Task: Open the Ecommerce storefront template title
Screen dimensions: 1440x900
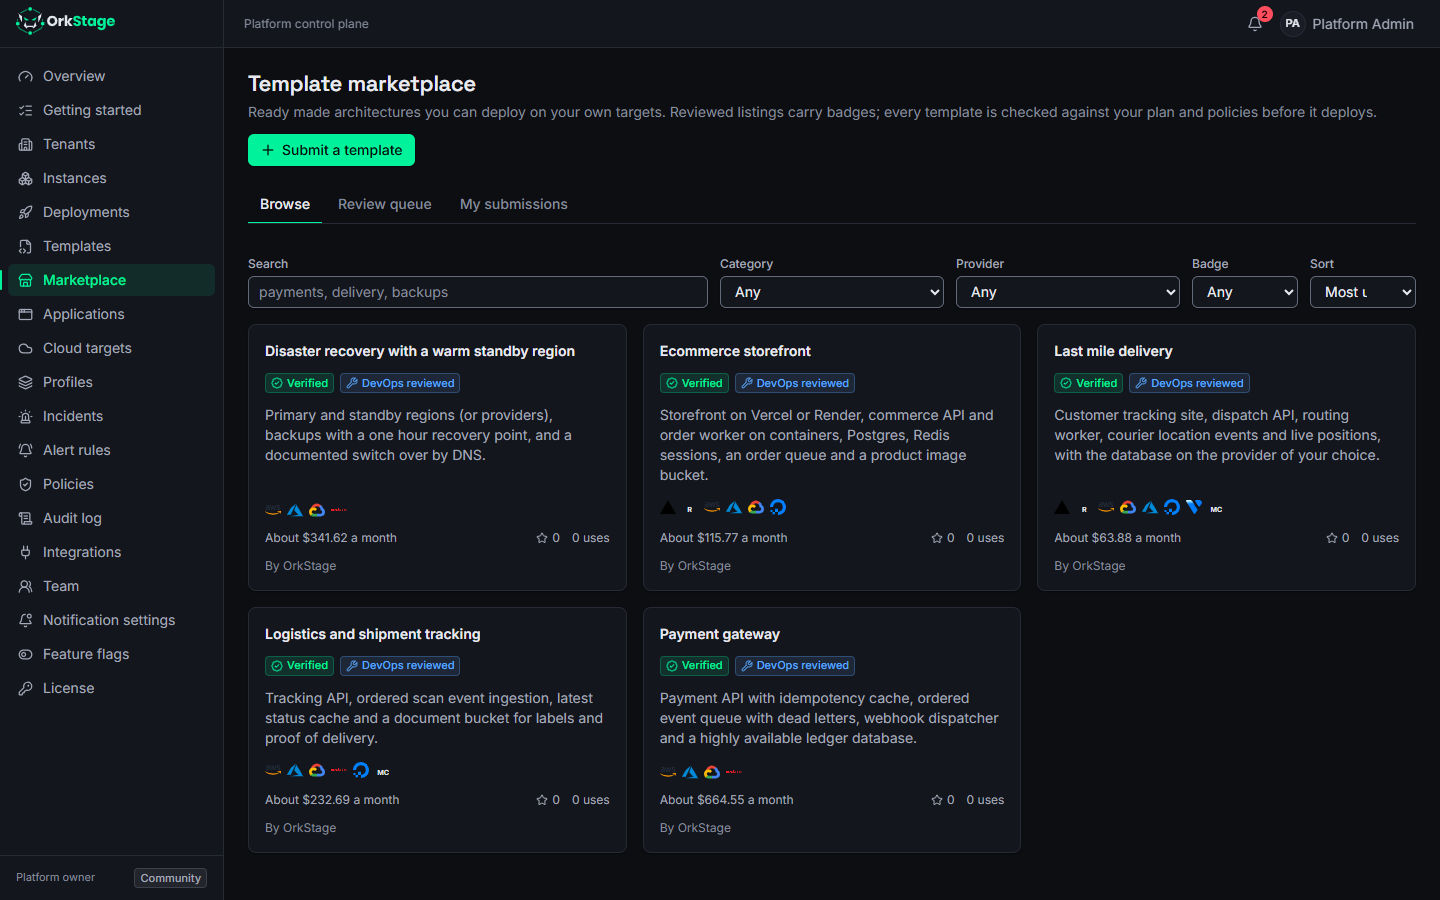Action: 735,351
